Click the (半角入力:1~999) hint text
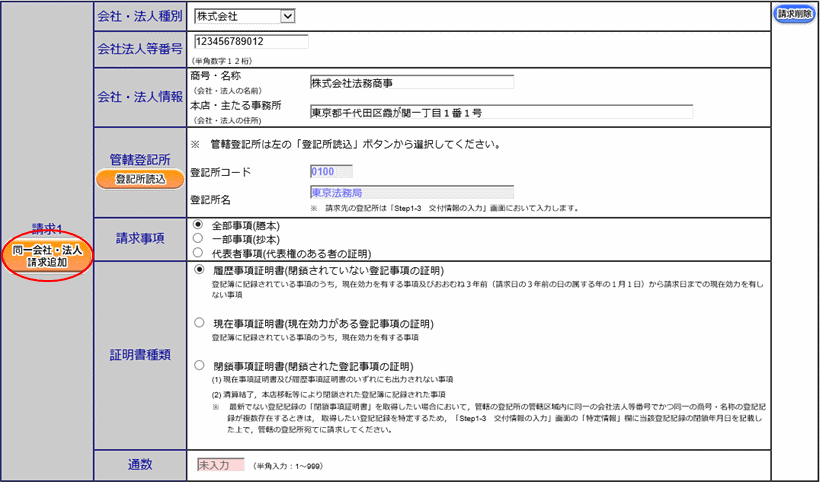Viewport: 820px width, 482px height. (287, 465)
